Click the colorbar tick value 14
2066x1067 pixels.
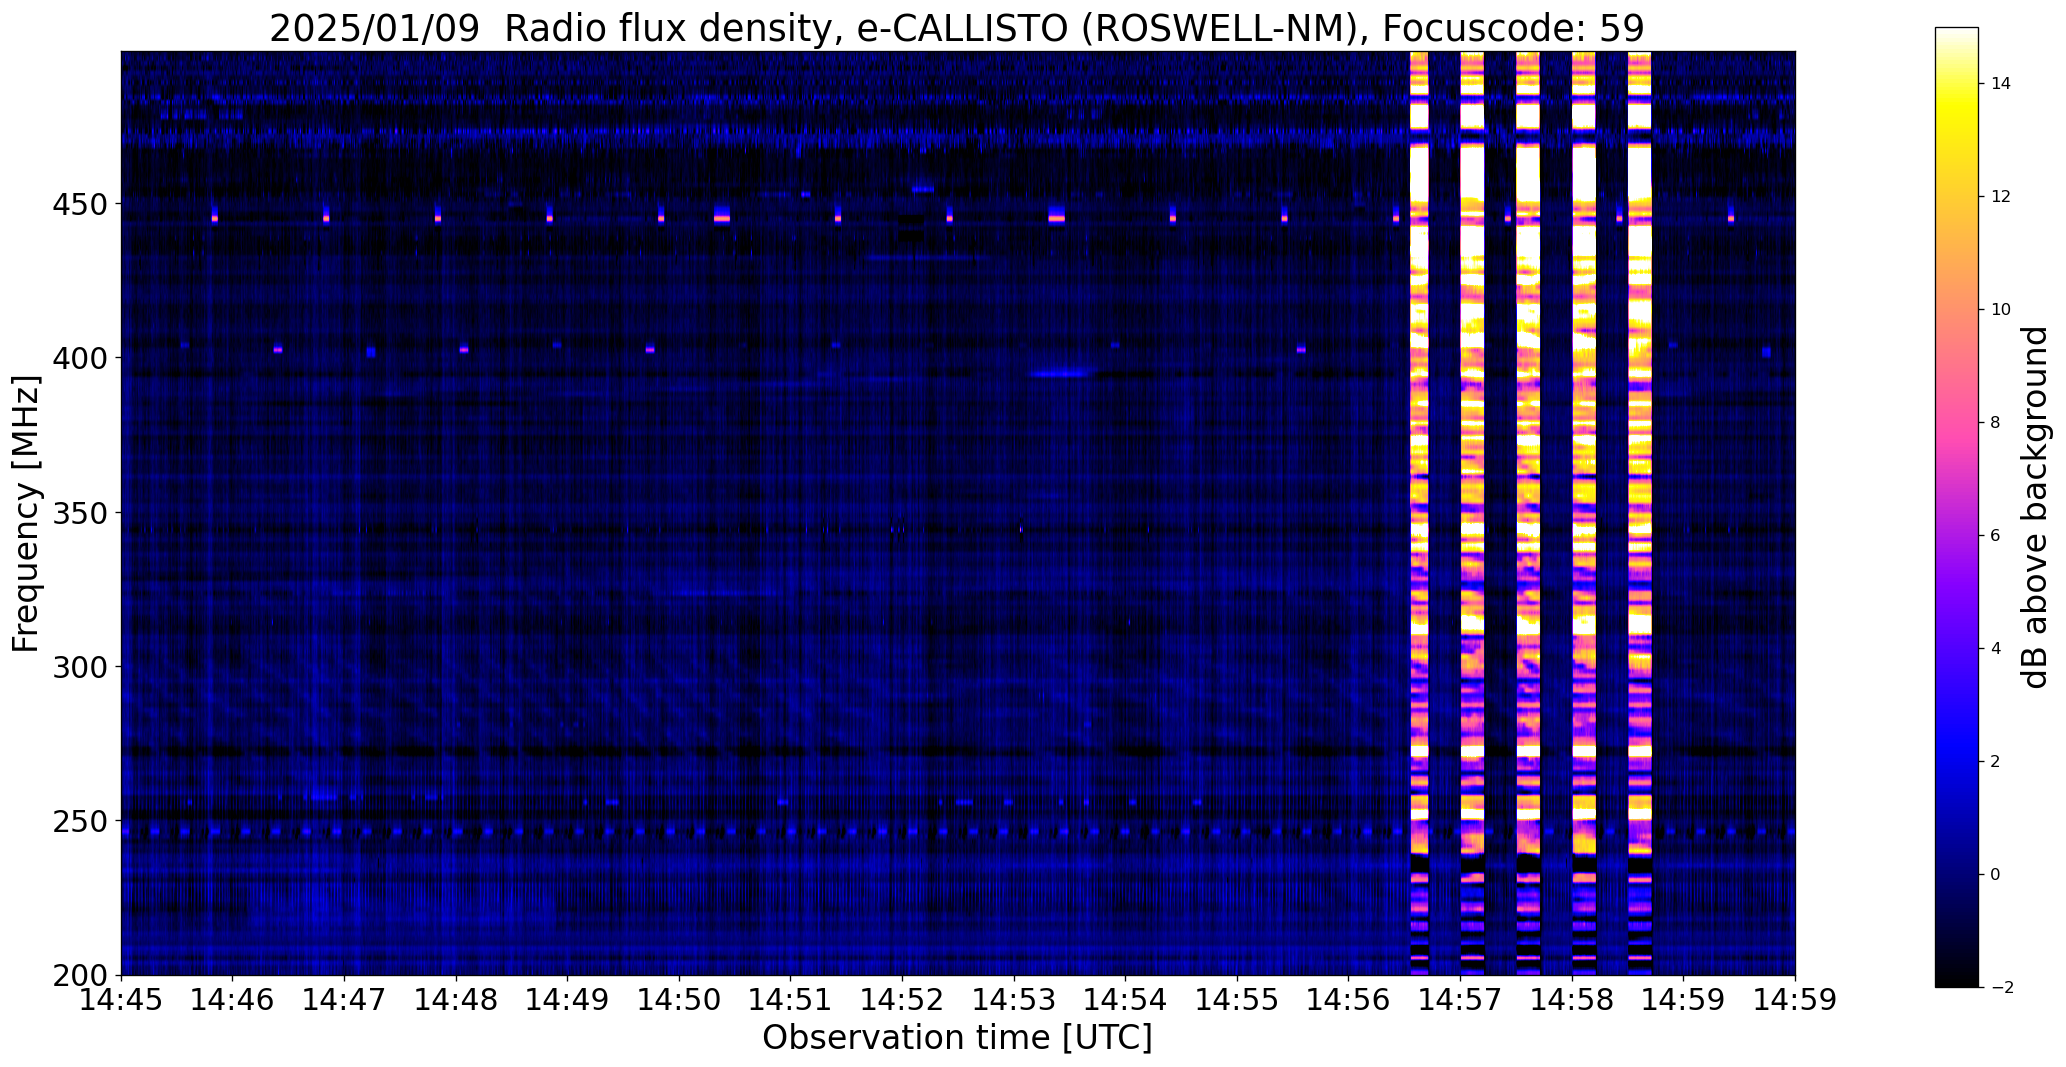tap(2001, 84)
